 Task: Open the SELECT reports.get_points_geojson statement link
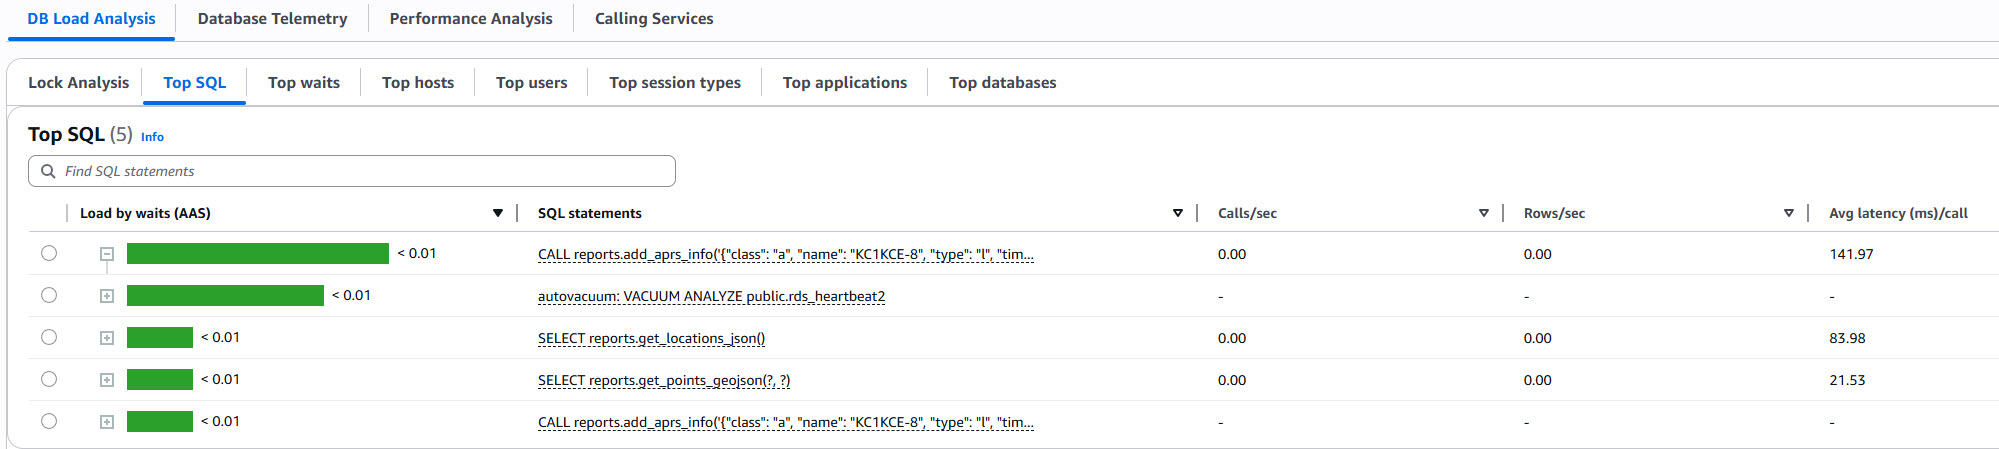tap(663, 380)
